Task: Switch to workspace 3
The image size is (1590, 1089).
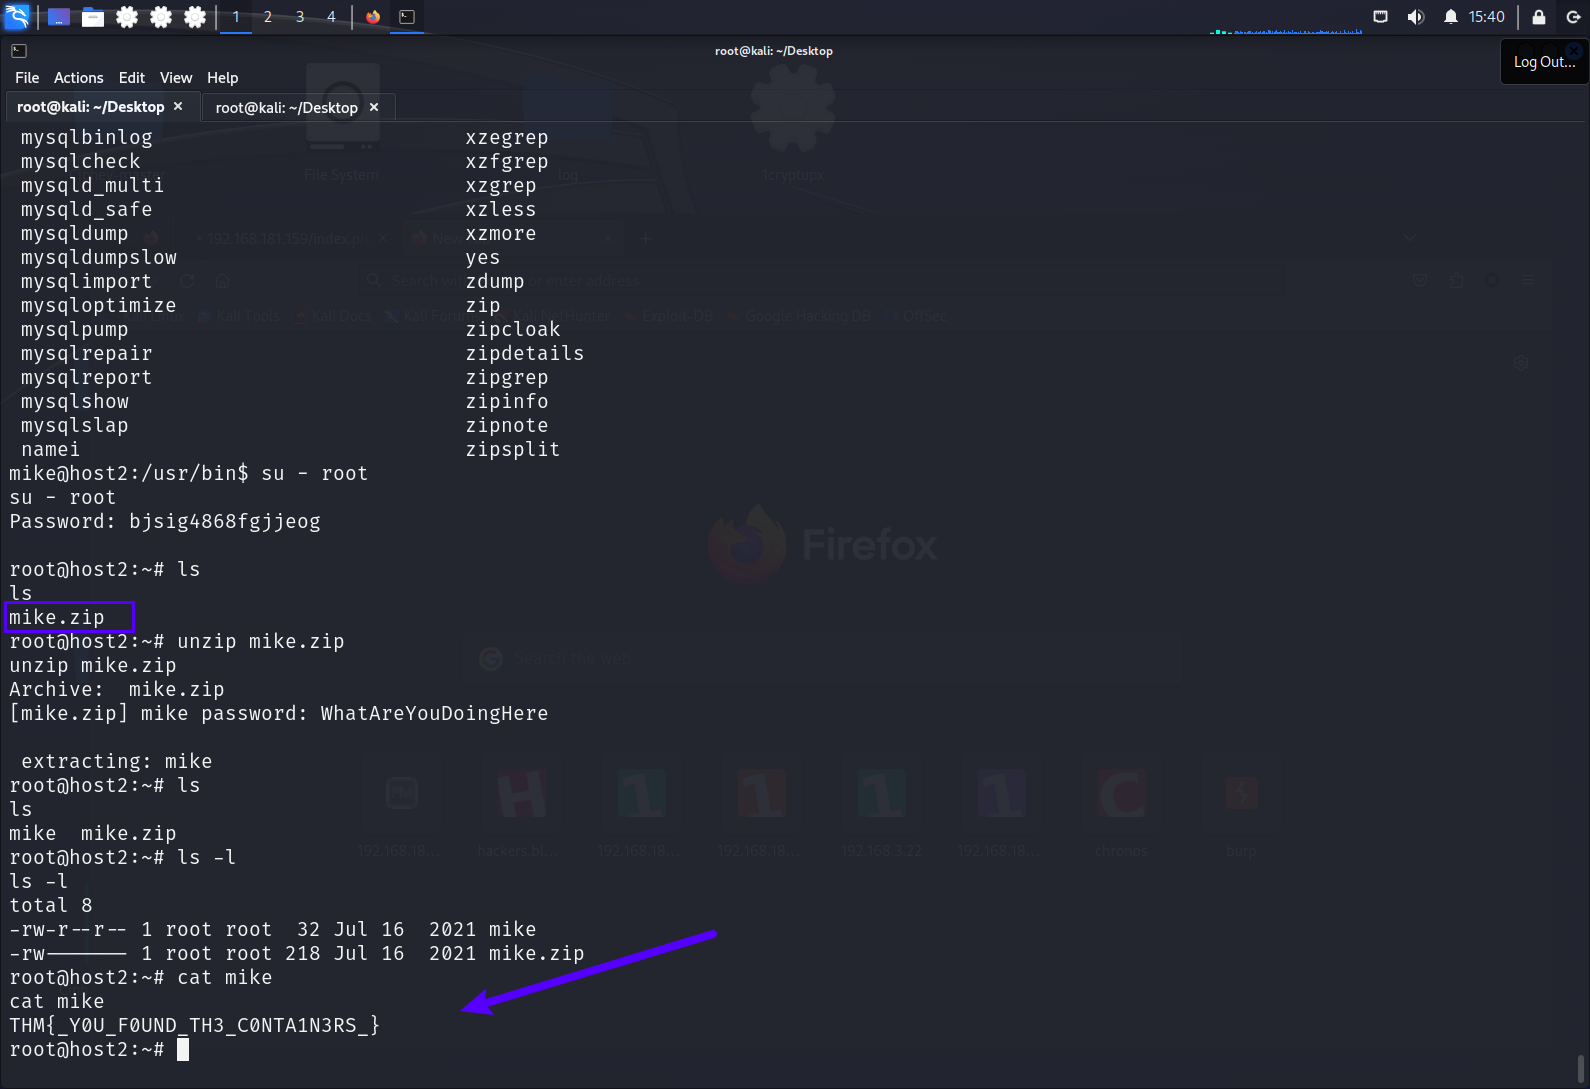Action: click(300, 17)
